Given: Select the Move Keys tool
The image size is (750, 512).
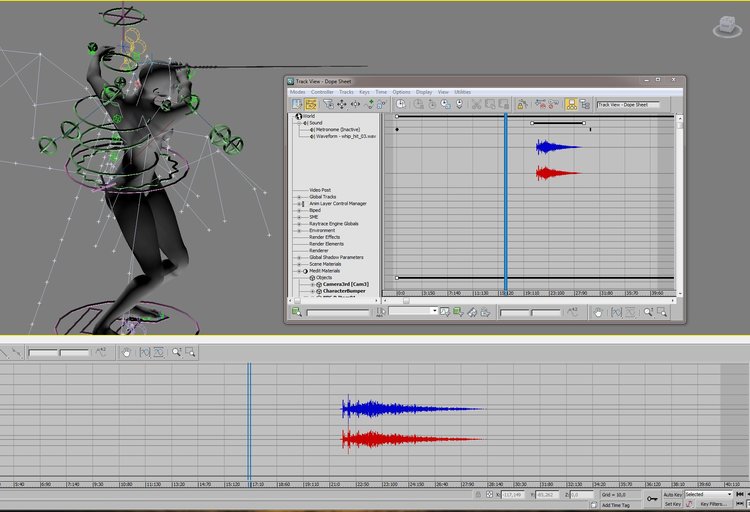Looking at the screenshot, I should (x=342, y=104).
